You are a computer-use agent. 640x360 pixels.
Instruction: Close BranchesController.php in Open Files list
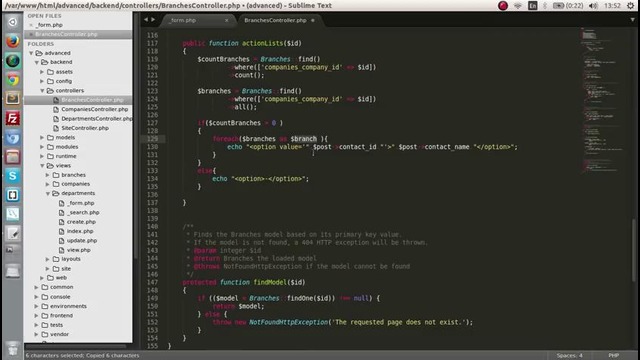[x=31, y=34]
